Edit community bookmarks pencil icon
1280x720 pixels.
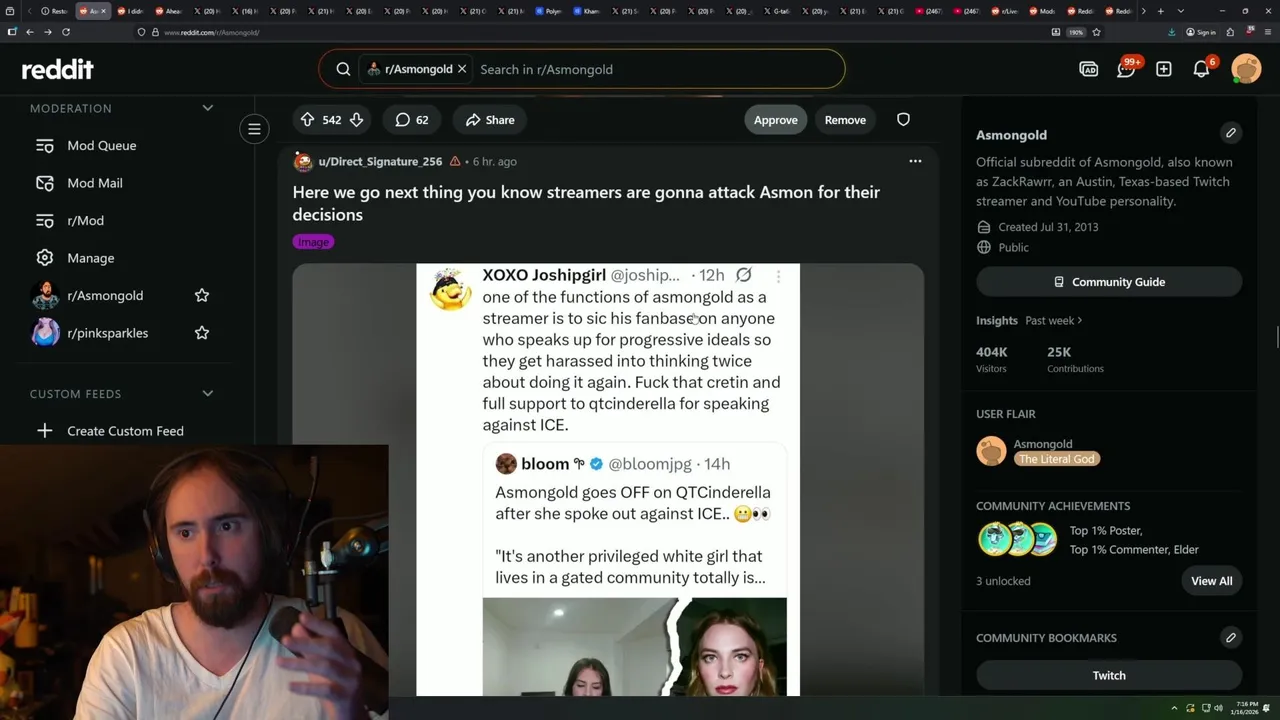(1231, 638)
